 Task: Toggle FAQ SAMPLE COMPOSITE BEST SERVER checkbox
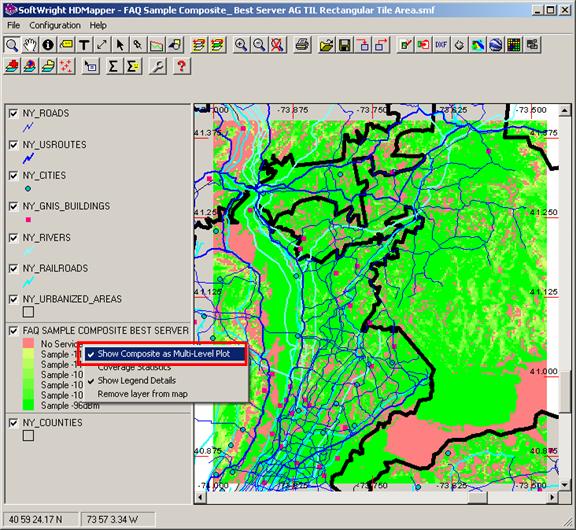14,331
